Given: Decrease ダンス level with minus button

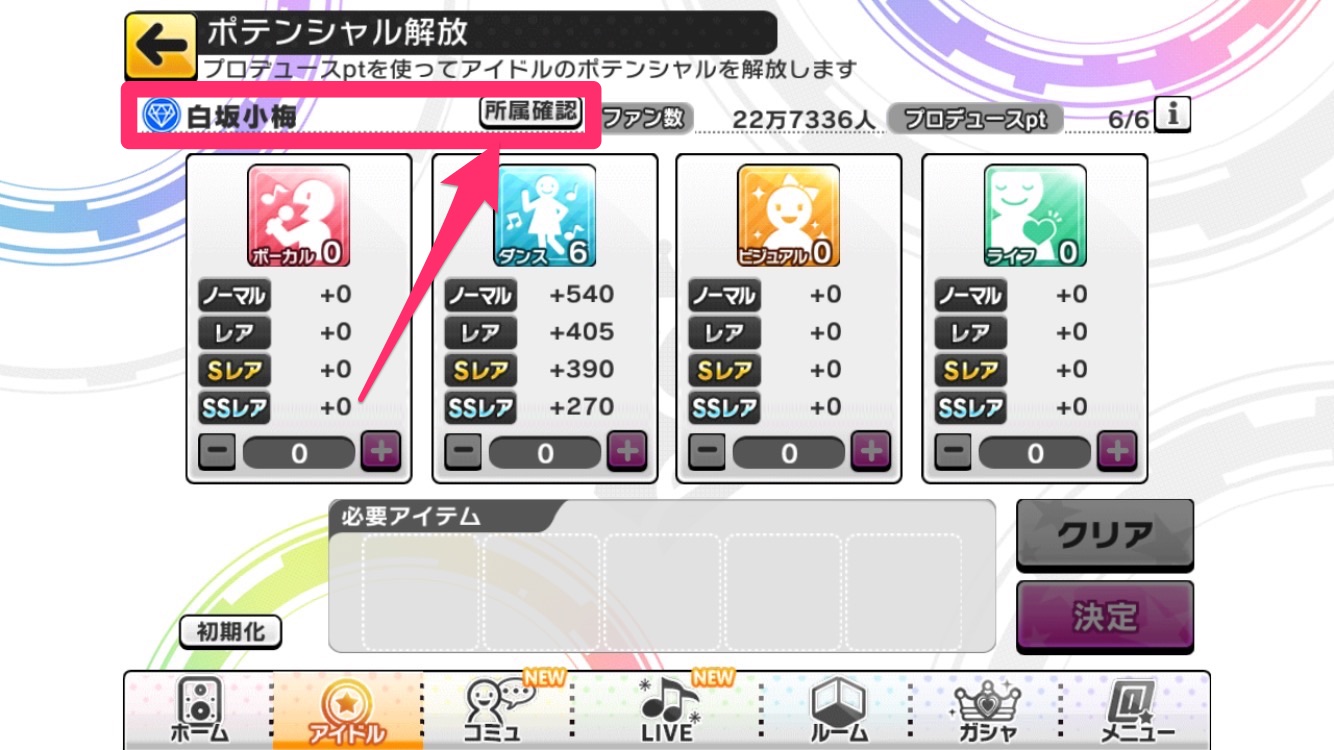Looking at the screenshot, I should tap(463, 453).
